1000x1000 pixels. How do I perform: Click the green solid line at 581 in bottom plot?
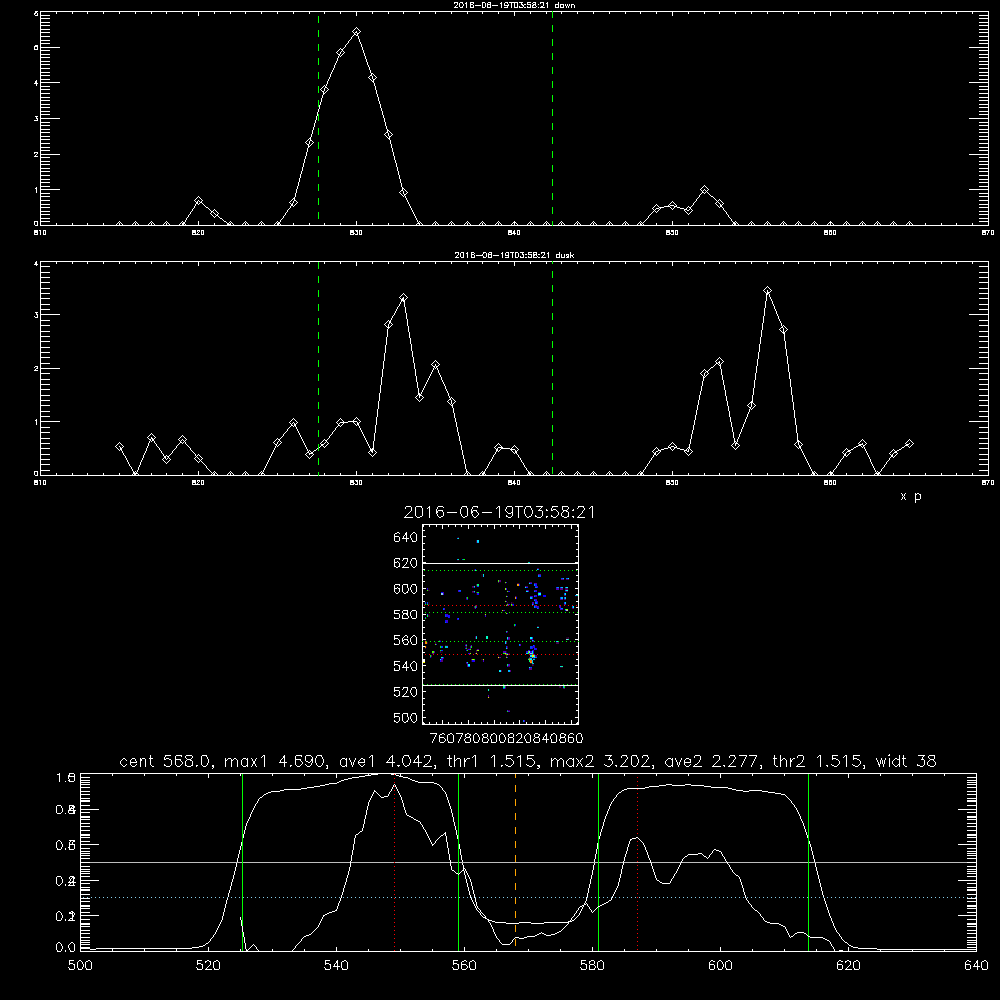click(598, 861)
